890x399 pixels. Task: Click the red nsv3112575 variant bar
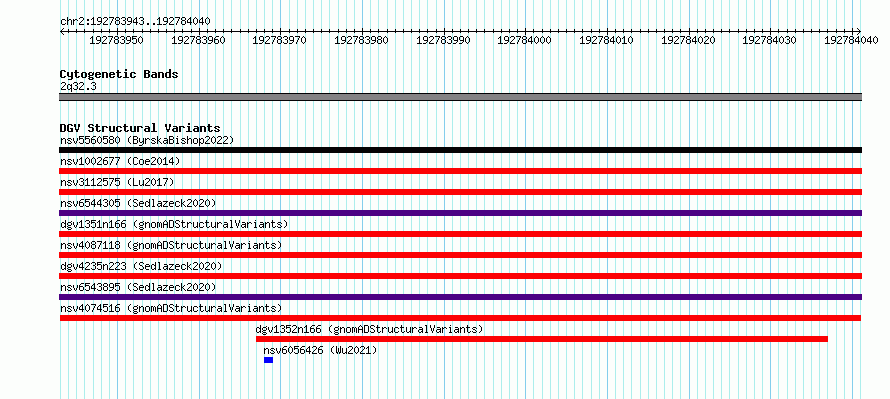point(461,192)
